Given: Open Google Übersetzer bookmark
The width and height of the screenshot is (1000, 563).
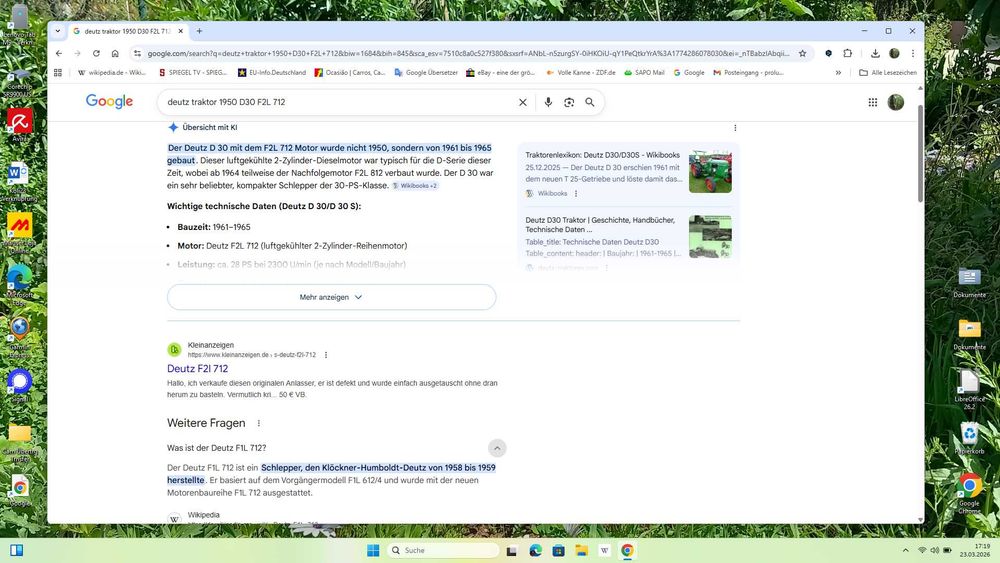Looking at the screenshot, I should pos(426,73).
